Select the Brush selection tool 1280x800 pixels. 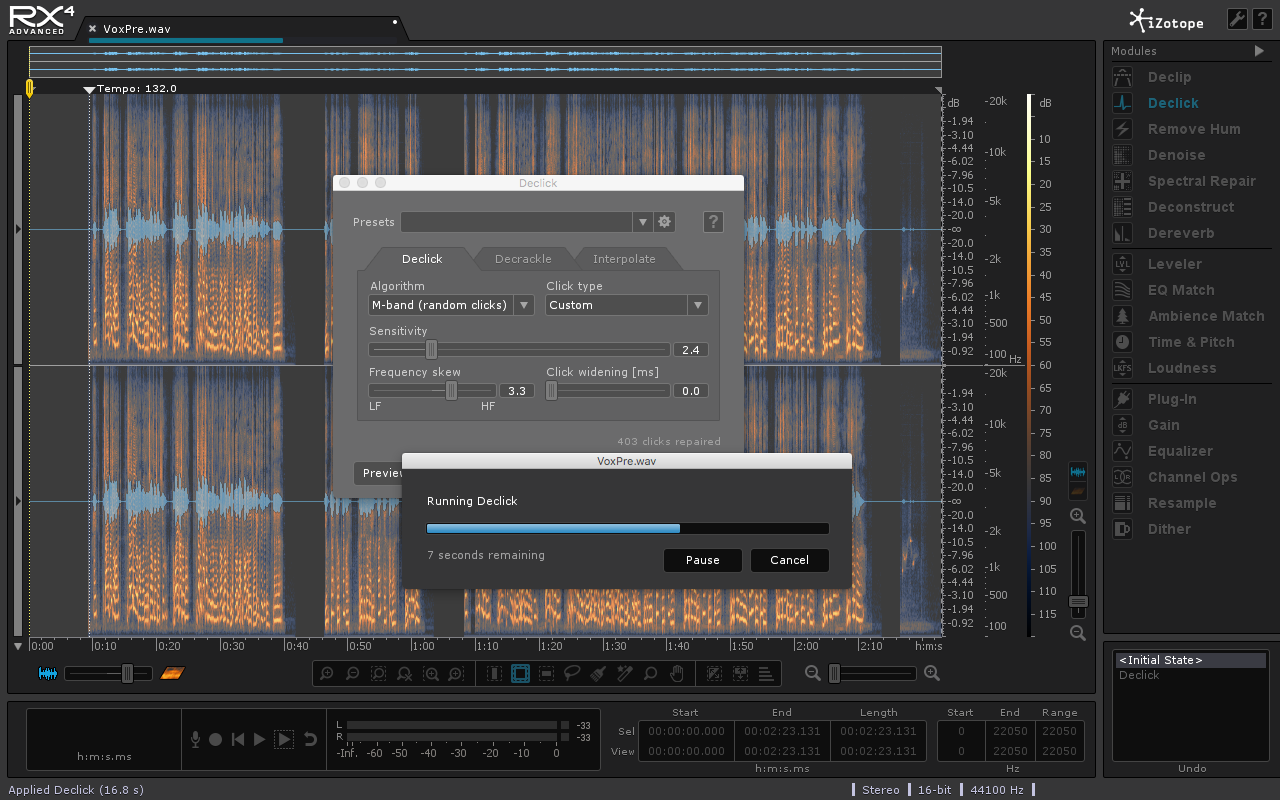[599, 674]
